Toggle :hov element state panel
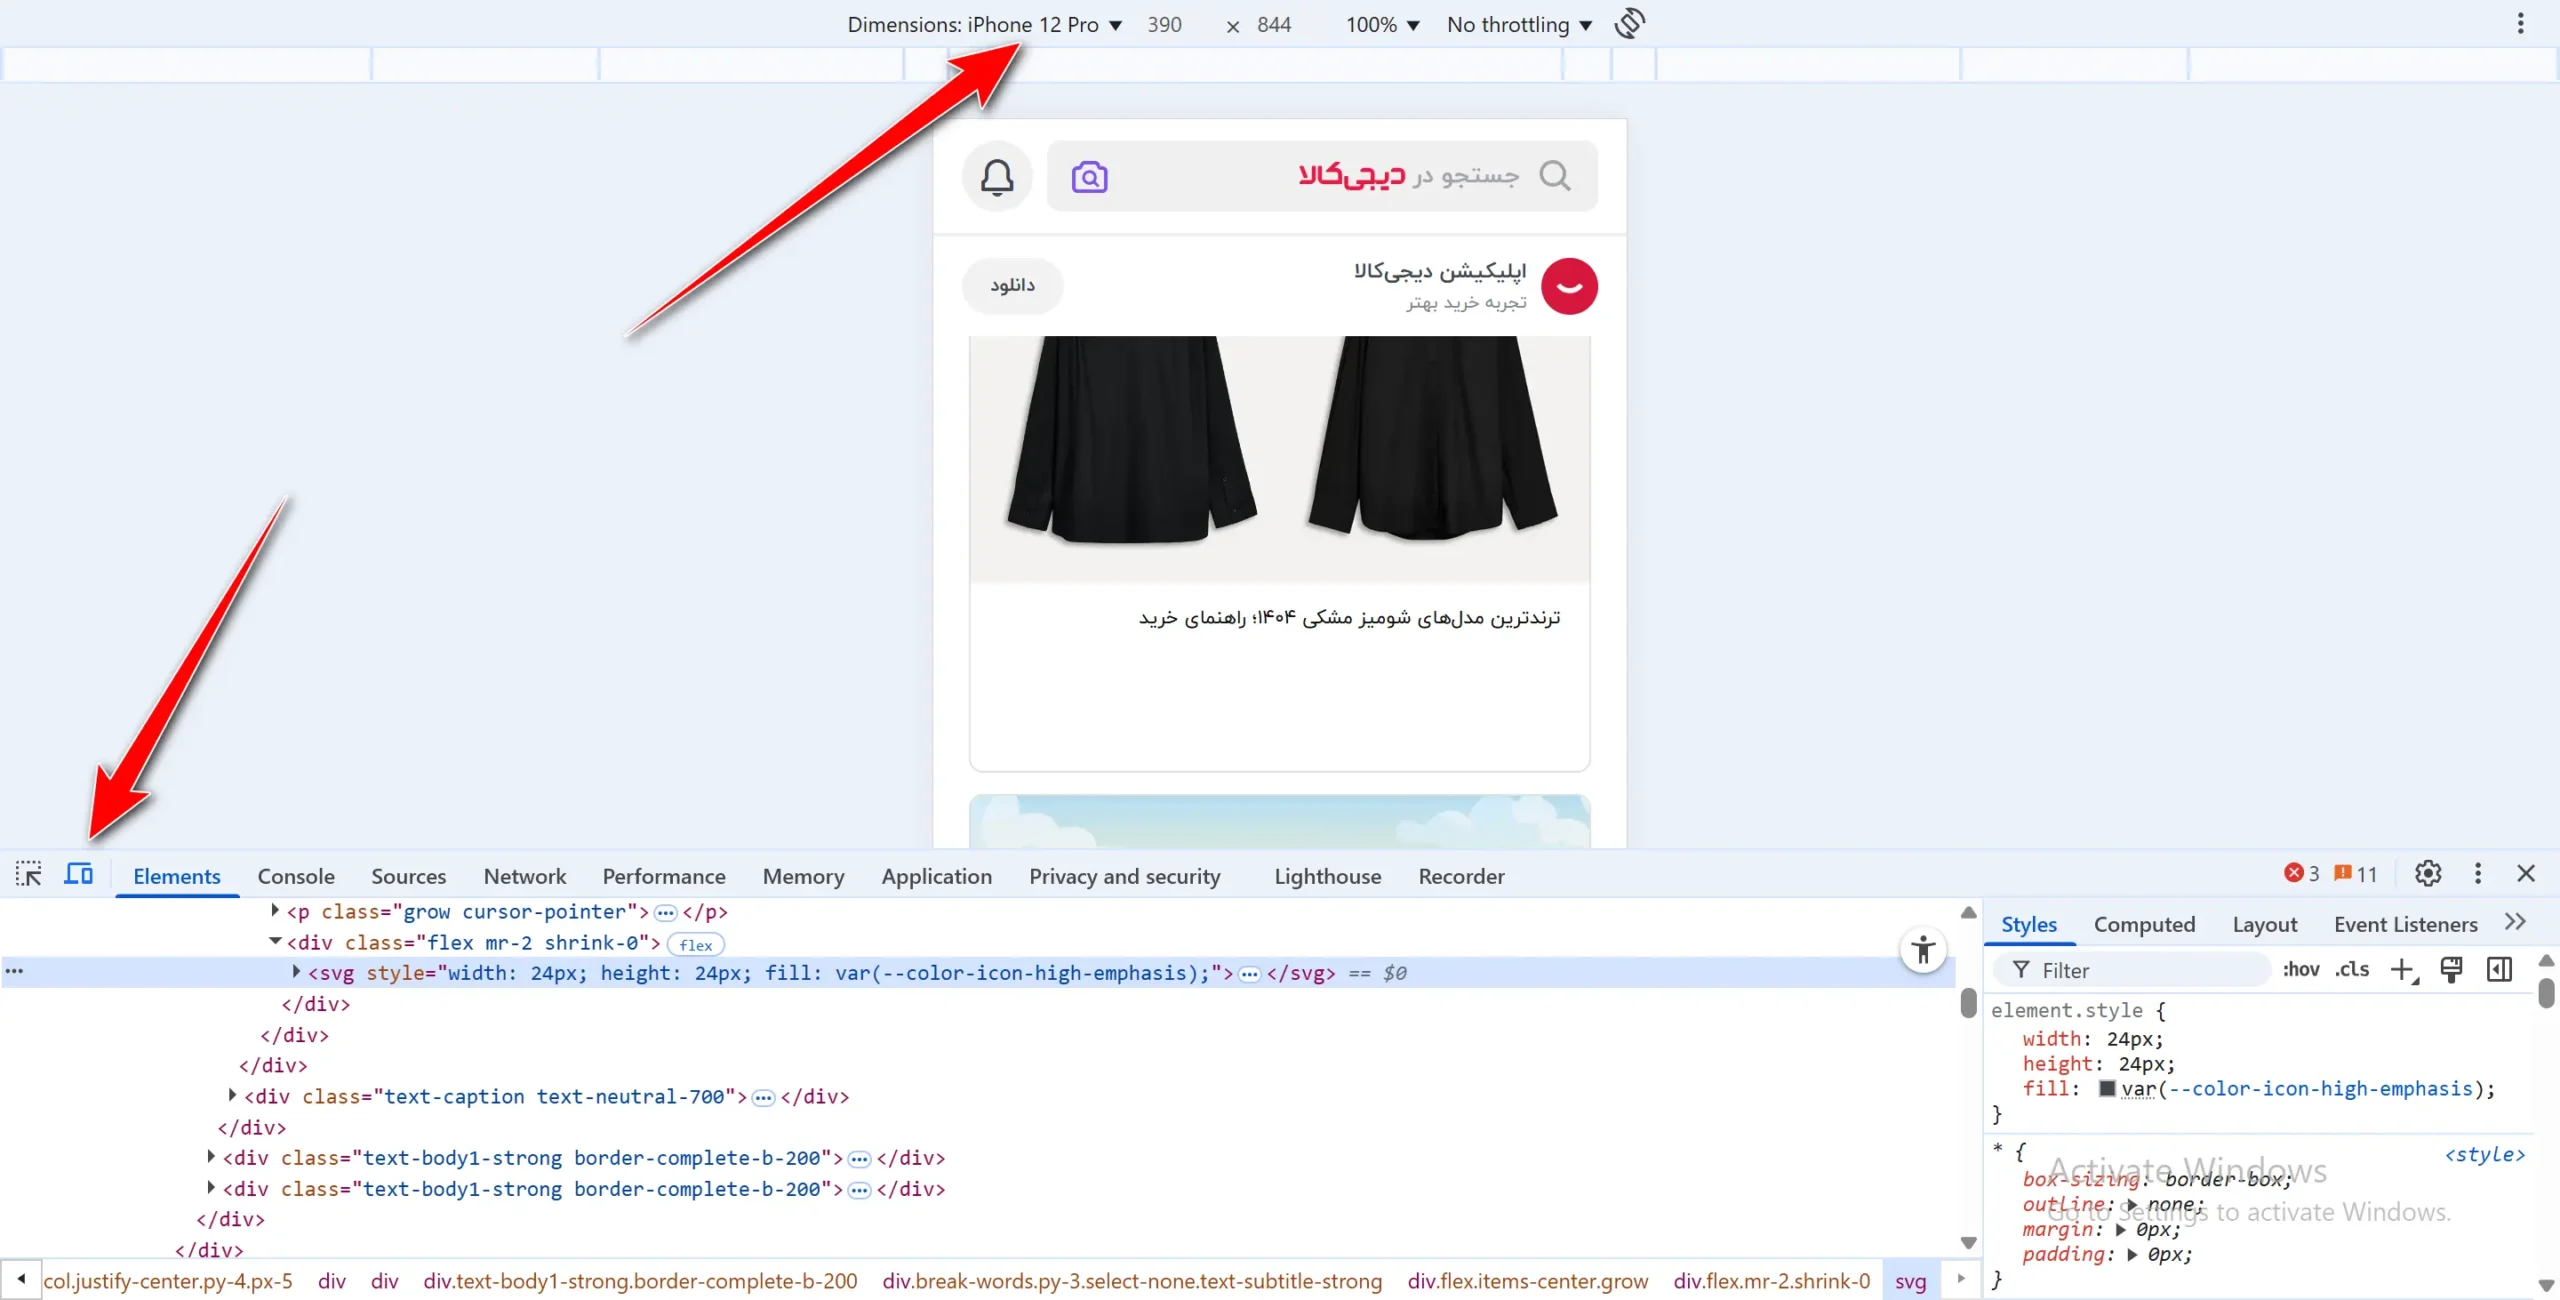2560x1300 pixels. (2300, 970)
